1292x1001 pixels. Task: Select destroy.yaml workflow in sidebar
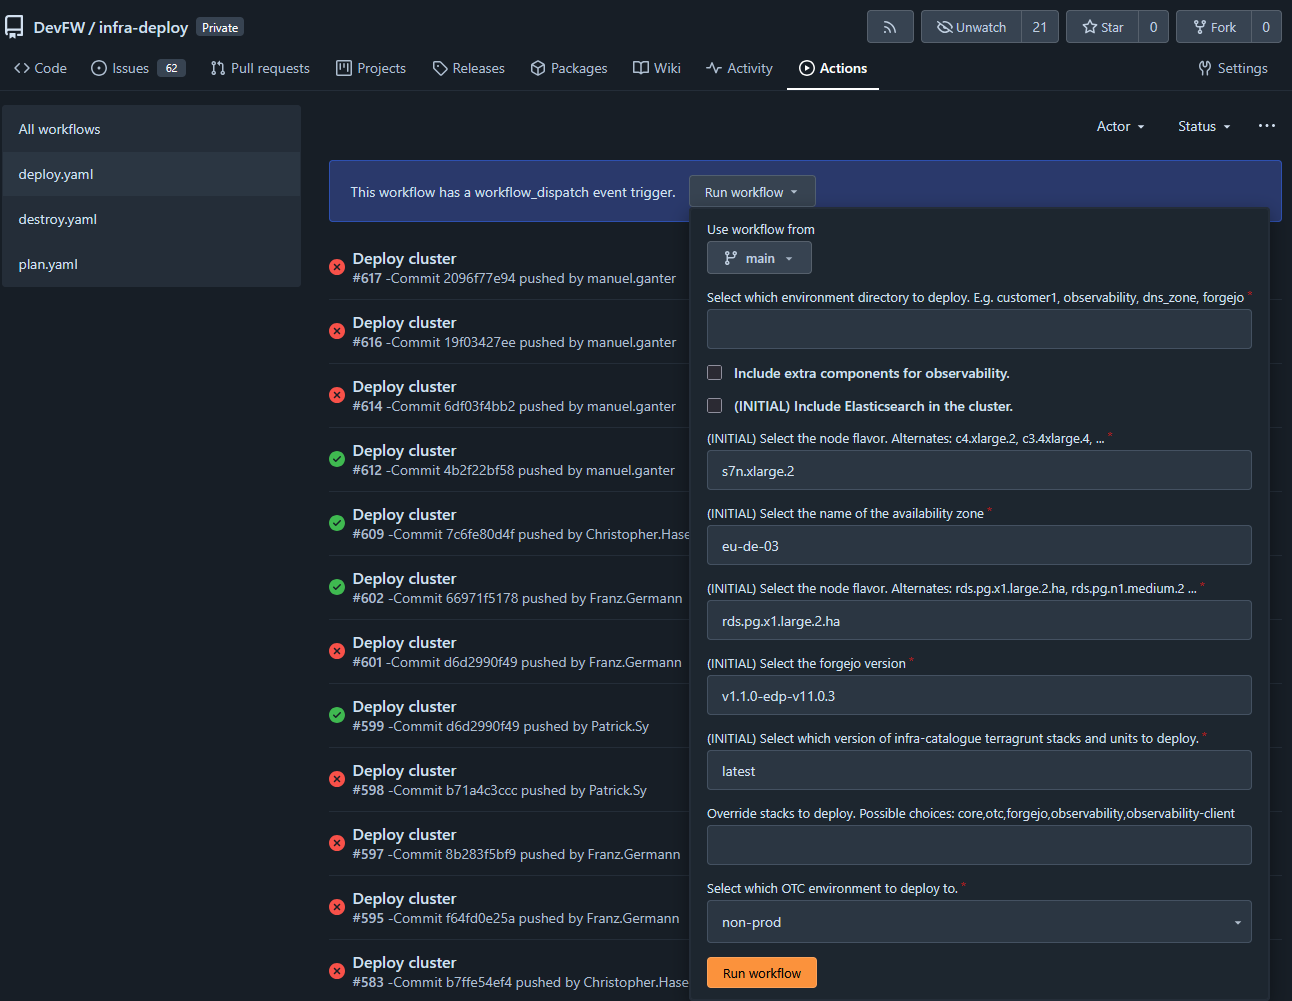coord(58,219)
